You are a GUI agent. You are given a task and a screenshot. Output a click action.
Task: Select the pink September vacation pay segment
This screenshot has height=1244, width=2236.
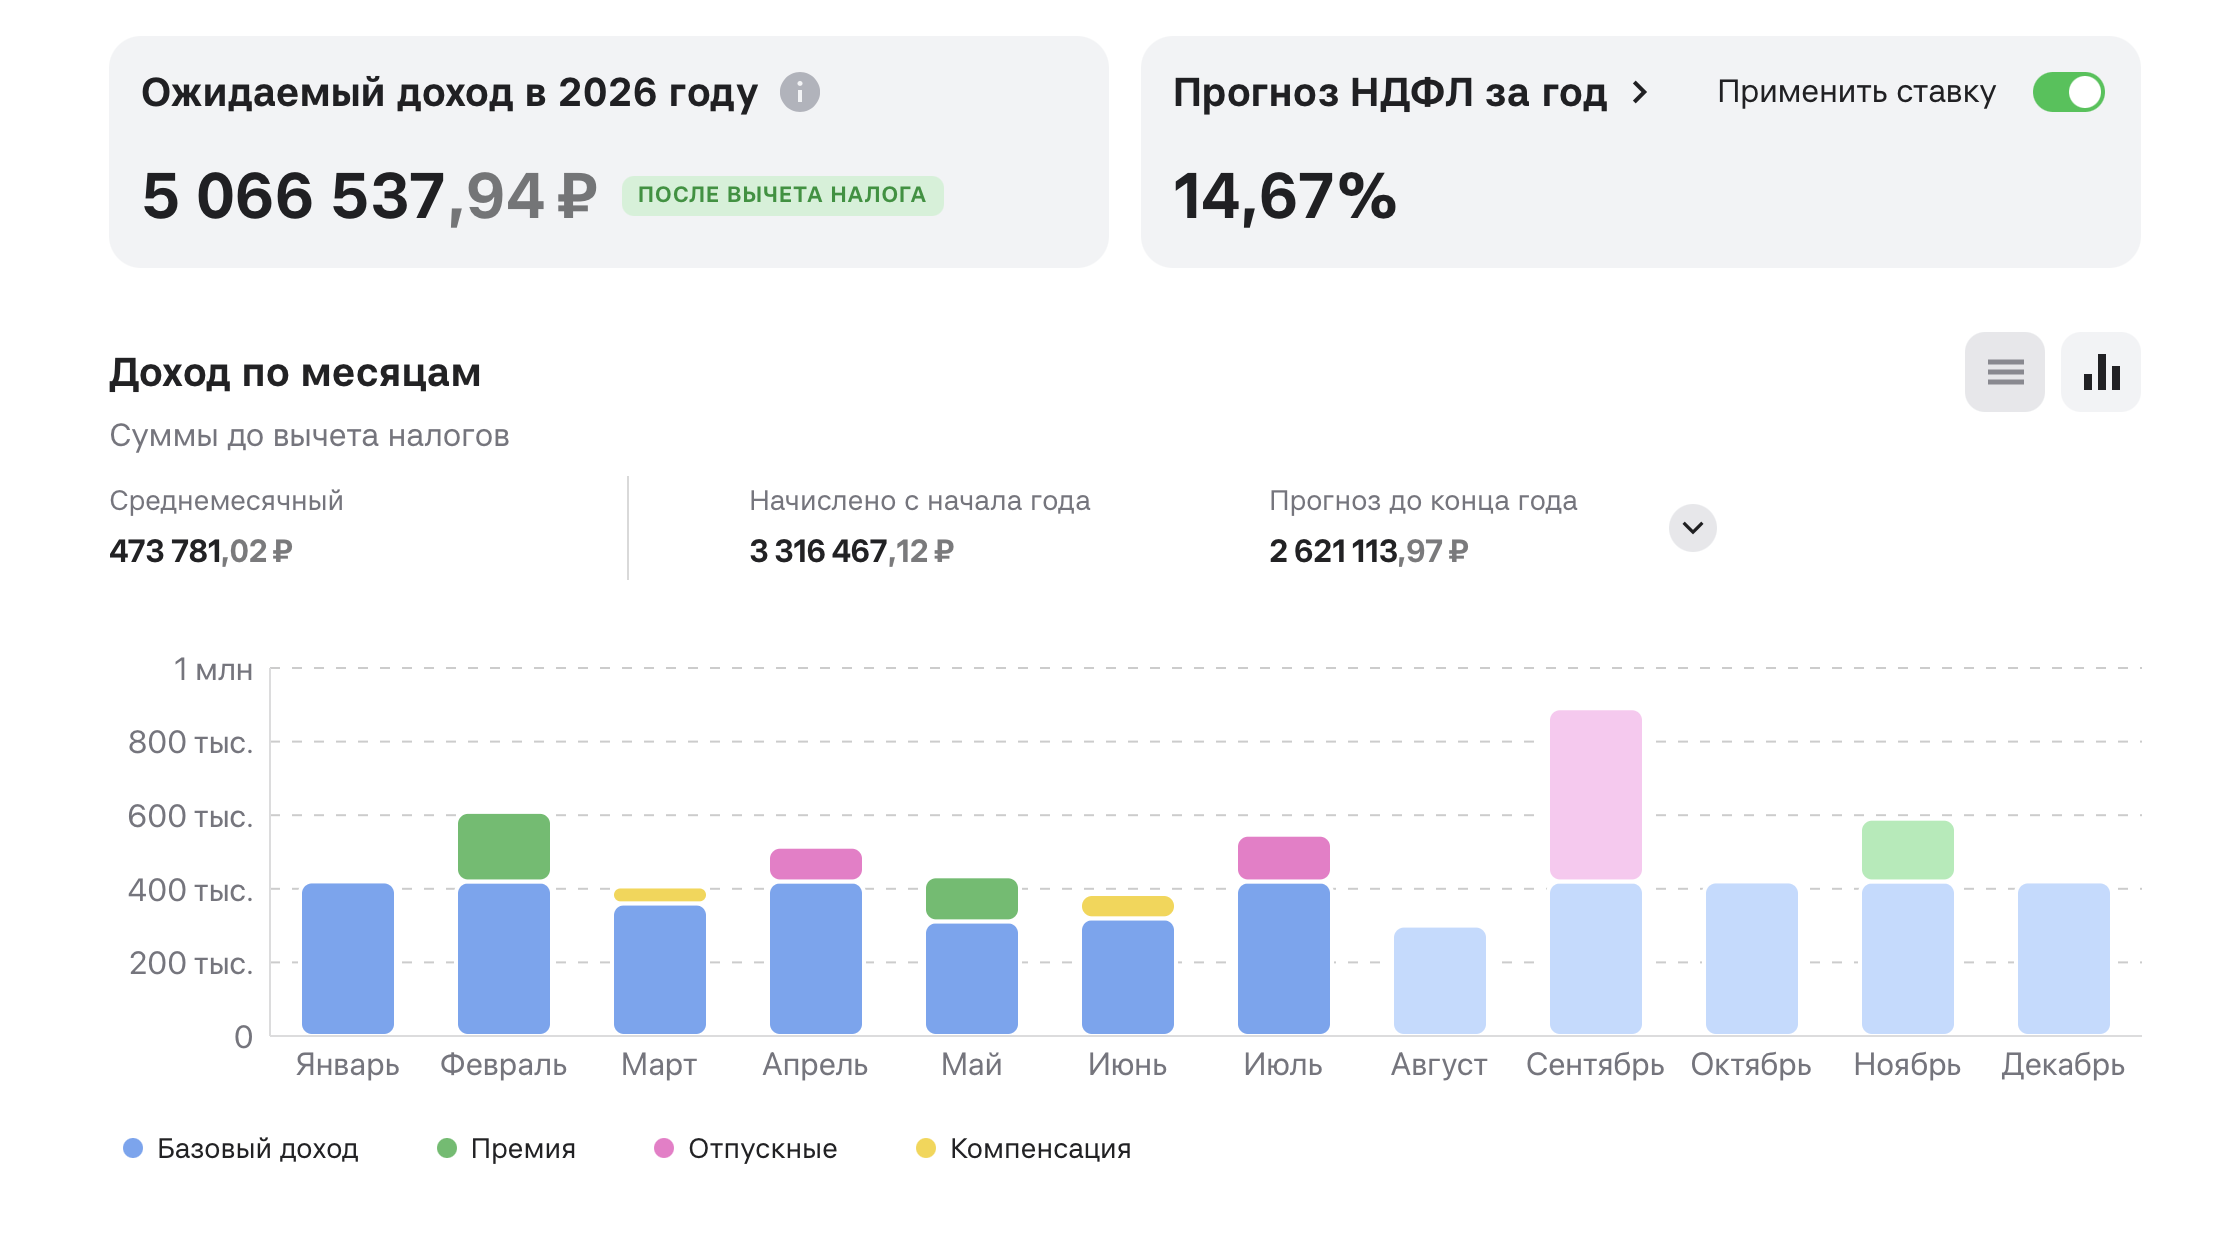1596,794
